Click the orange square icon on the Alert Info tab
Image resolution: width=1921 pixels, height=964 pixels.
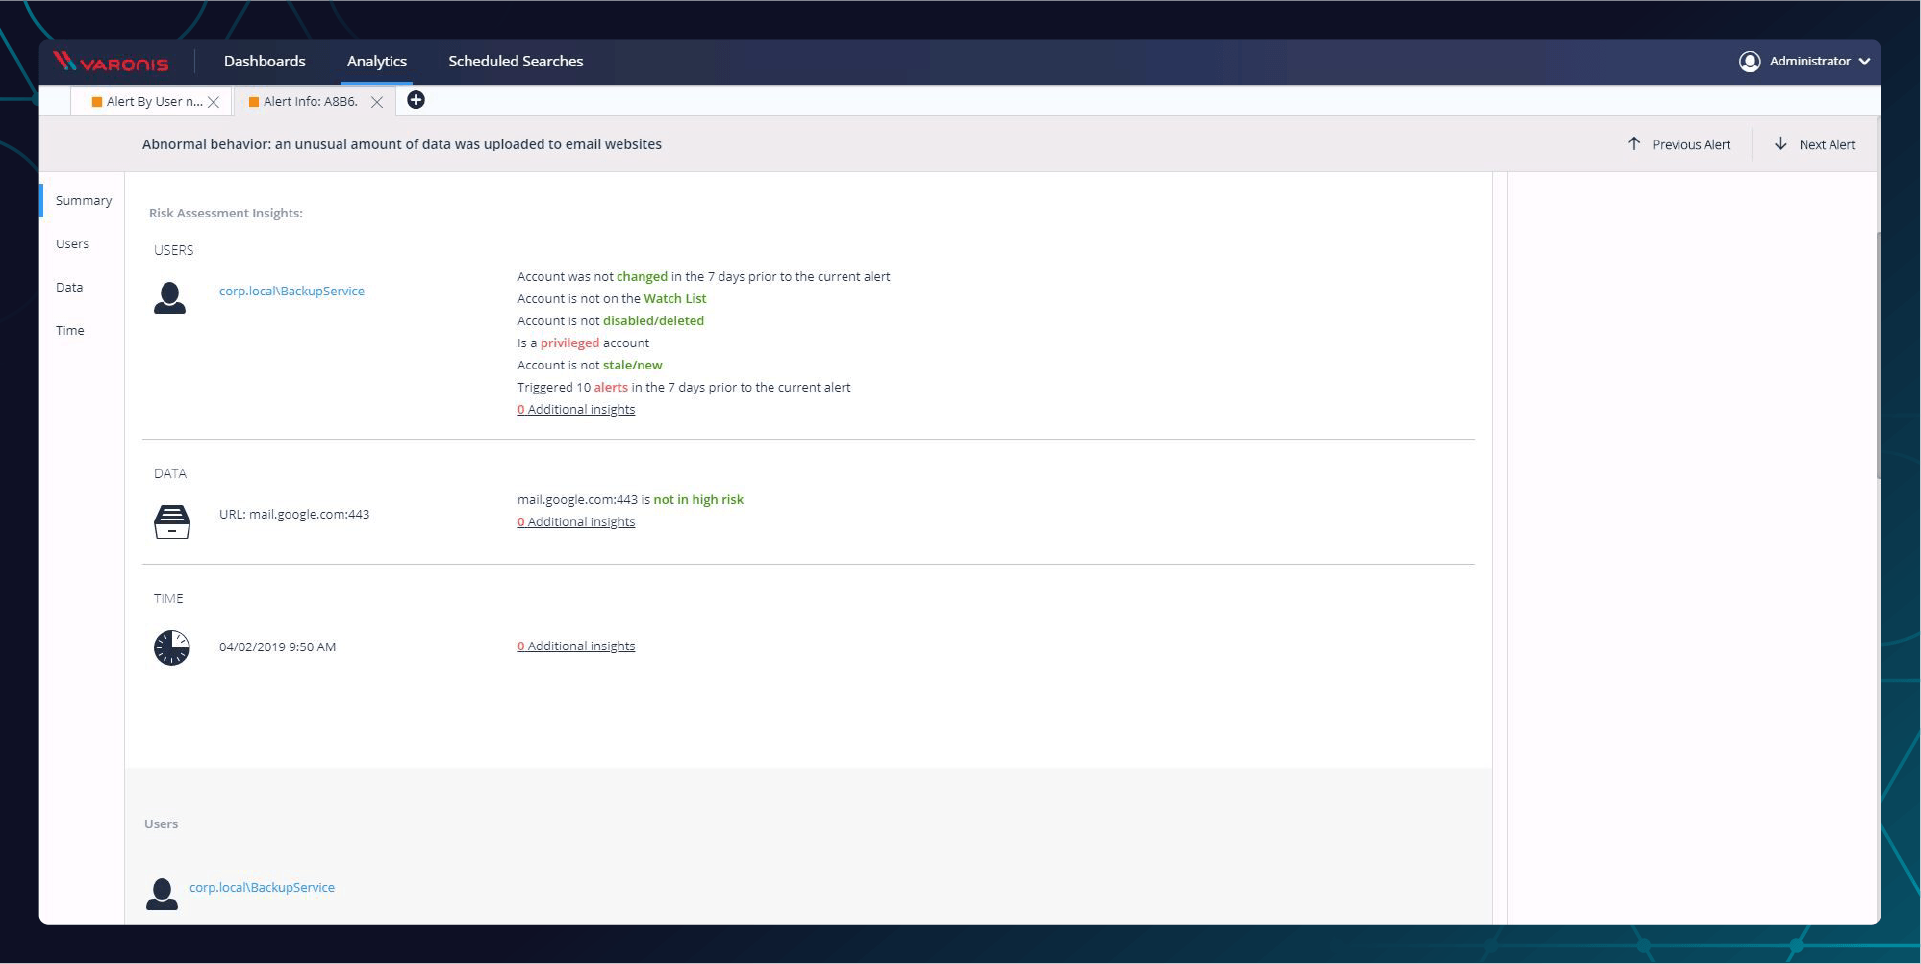253,101
